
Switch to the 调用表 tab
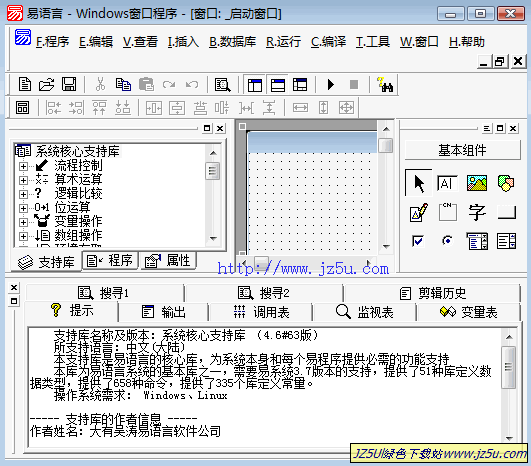coord(261,312)
